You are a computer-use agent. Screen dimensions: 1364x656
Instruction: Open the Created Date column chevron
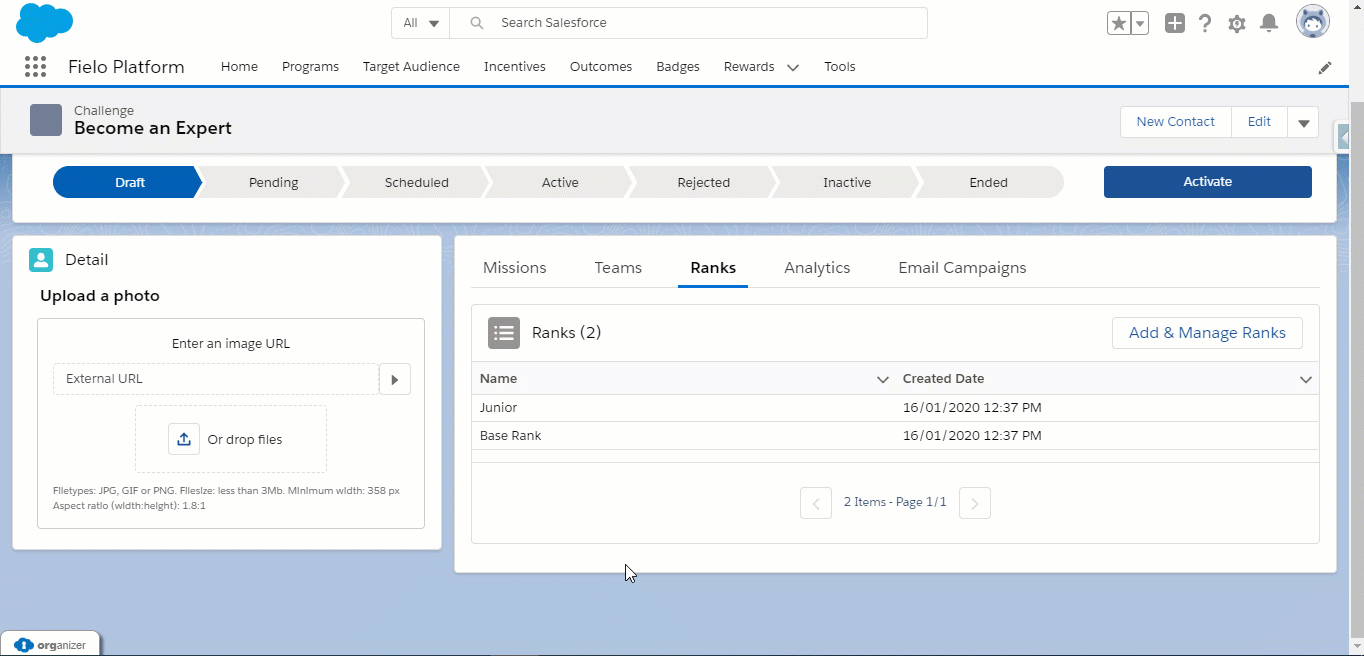pyautogui.click(x=1306, y=379)
